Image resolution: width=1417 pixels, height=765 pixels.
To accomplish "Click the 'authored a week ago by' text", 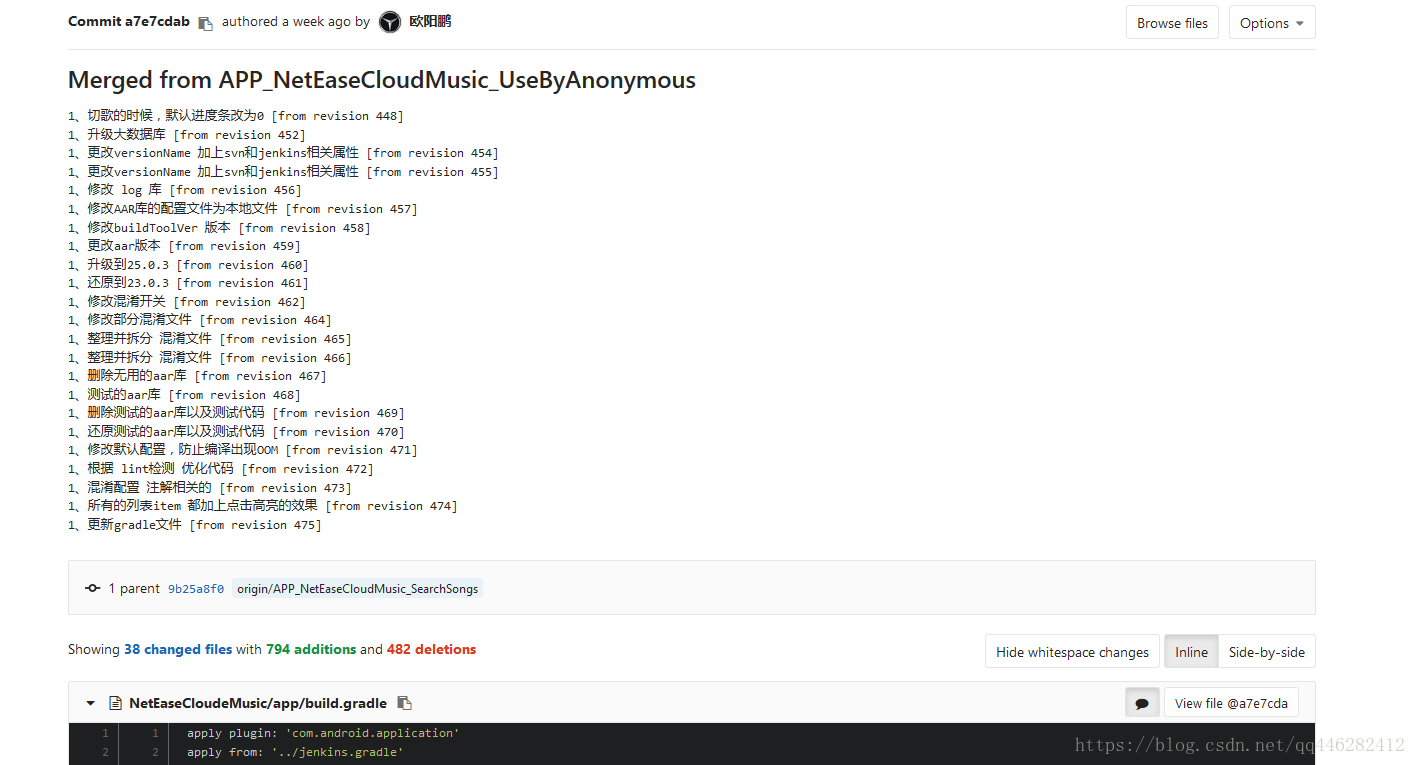I will point(296,21).
